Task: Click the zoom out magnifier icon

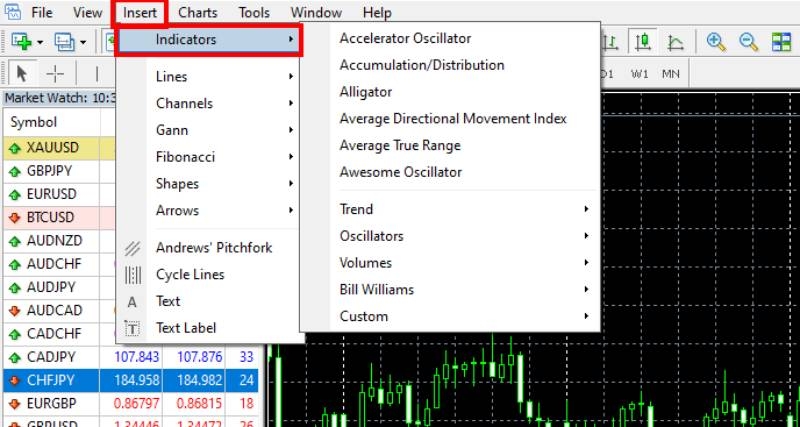Action: click(748, 42)
